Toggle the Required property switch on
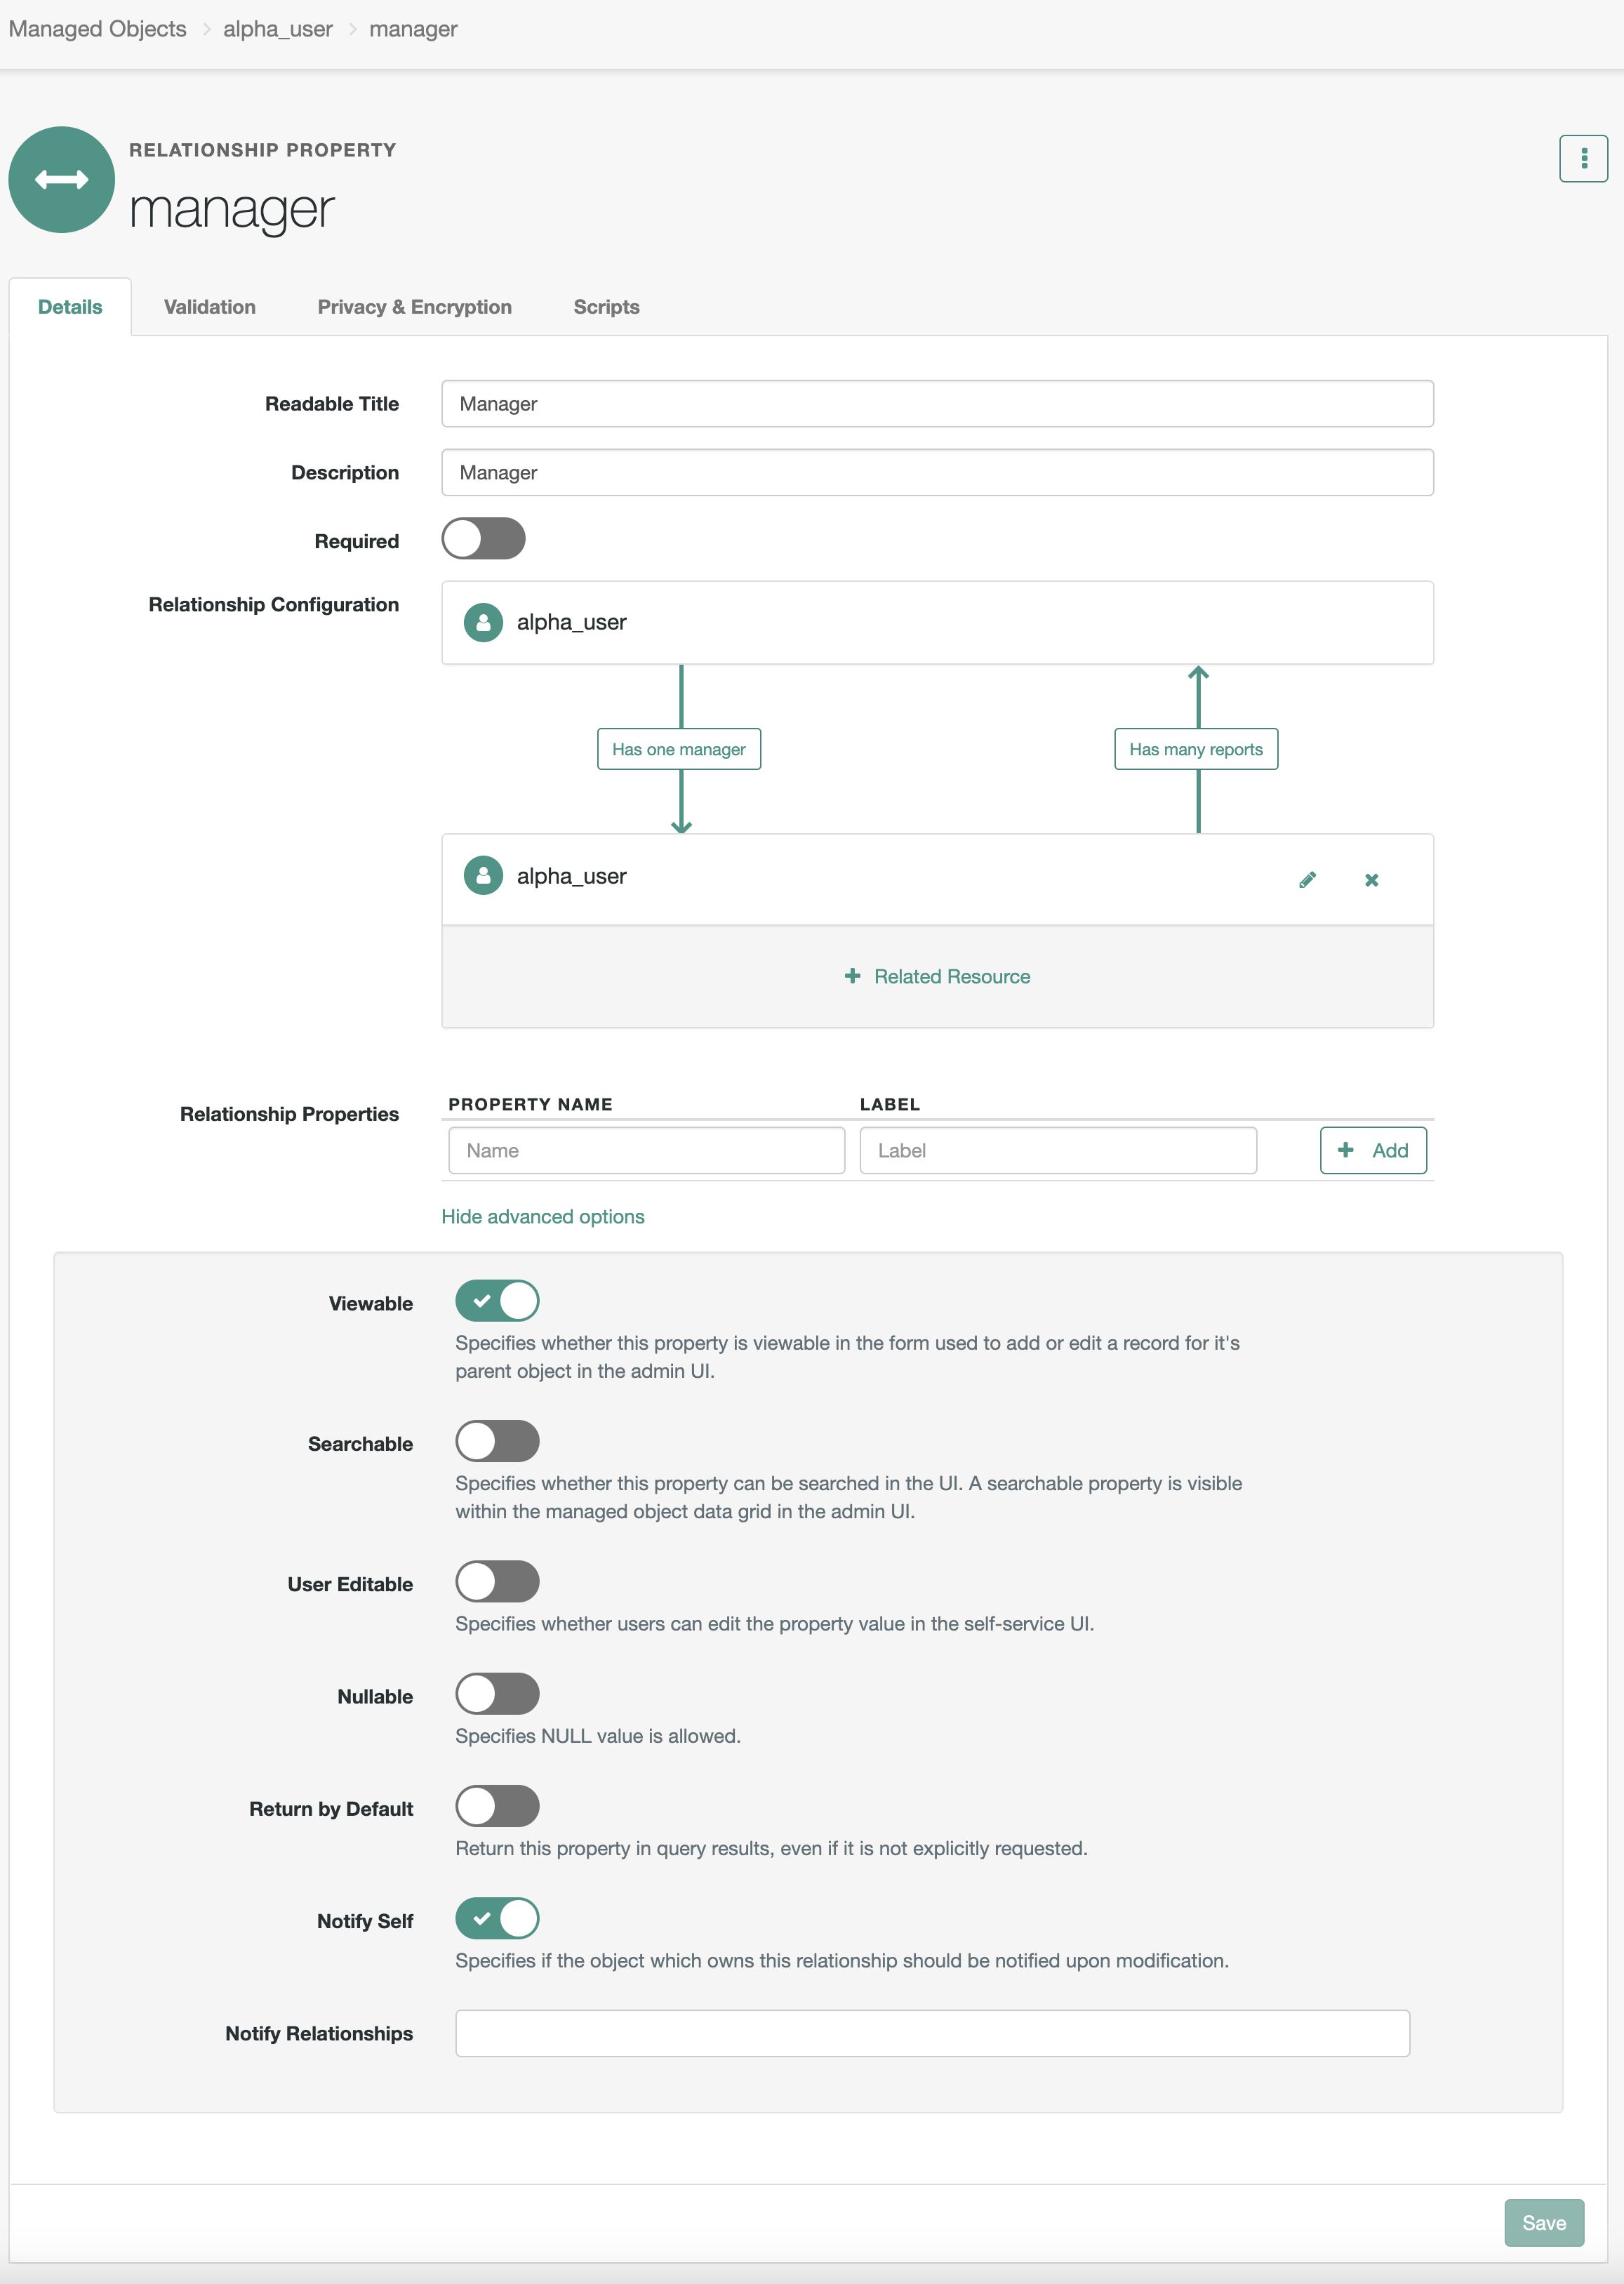1624x2284 pixels. [x=485, y=539]
